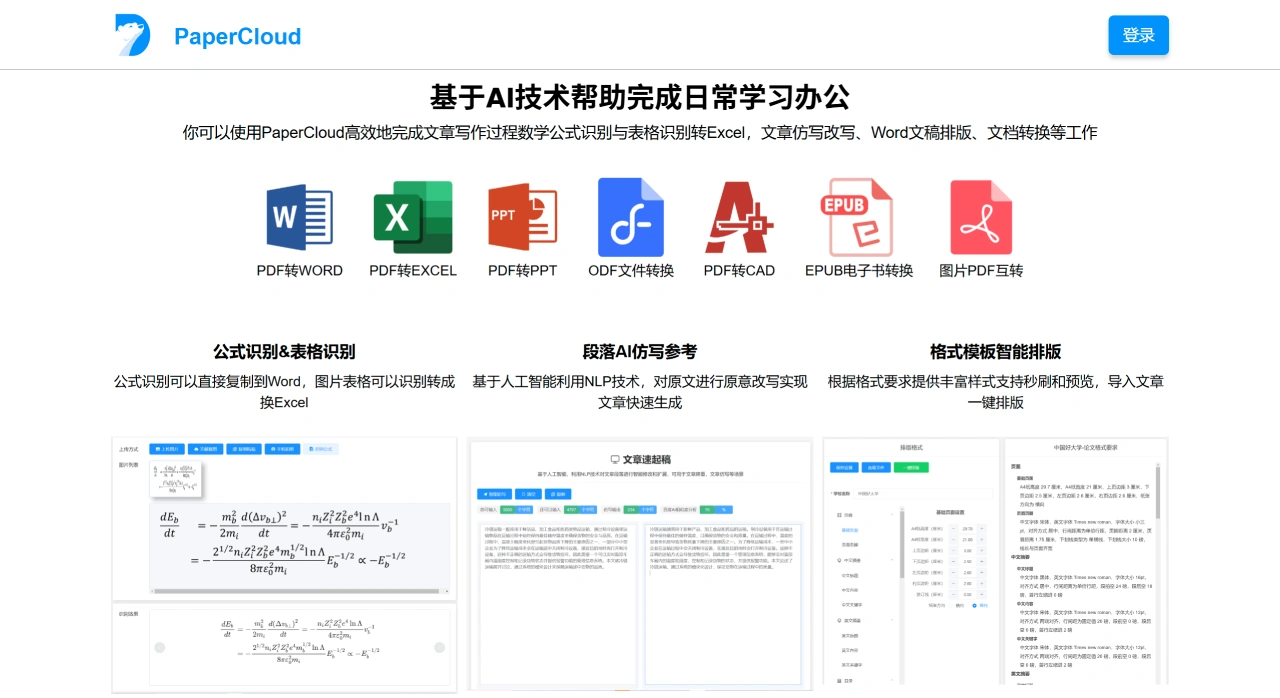Viewport: 1280px width, 698px height.
Task: Click the 登录 button in the header
Action: point(1138,33)
